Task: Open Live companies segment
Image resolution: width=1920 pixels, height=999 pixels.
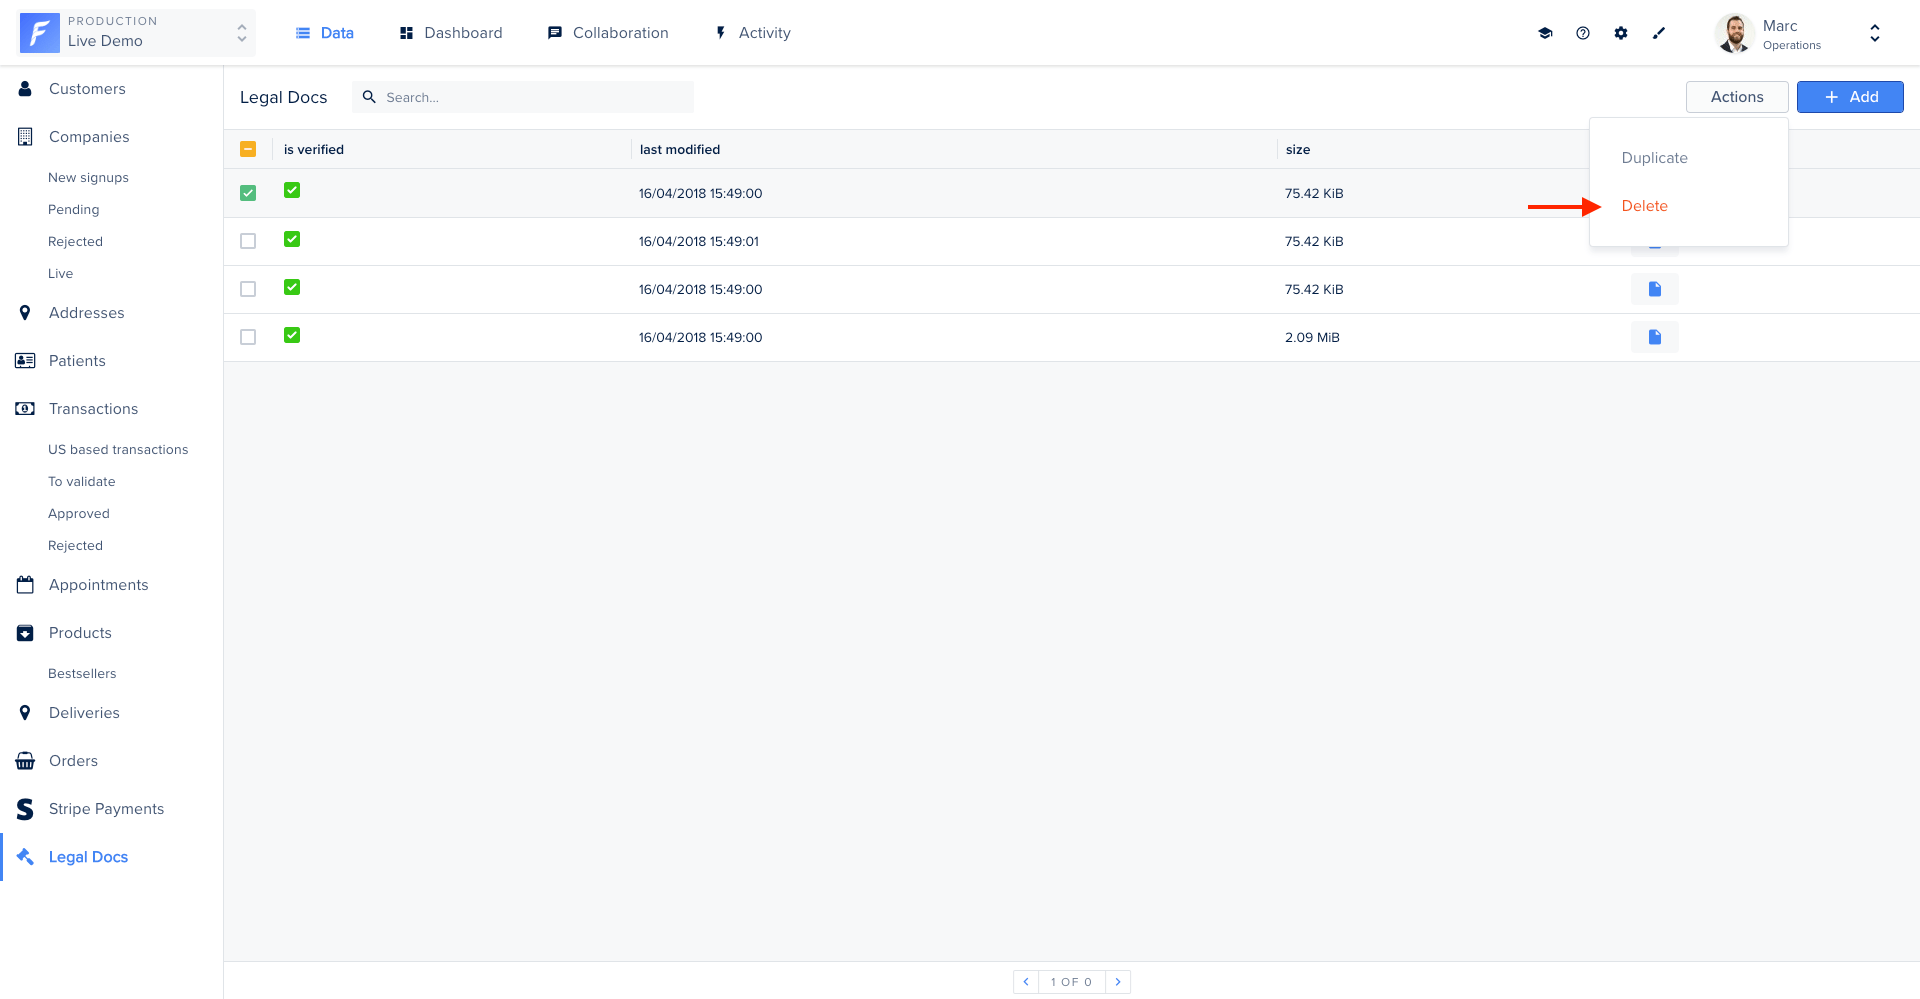Action: click(x=60, y=273)
